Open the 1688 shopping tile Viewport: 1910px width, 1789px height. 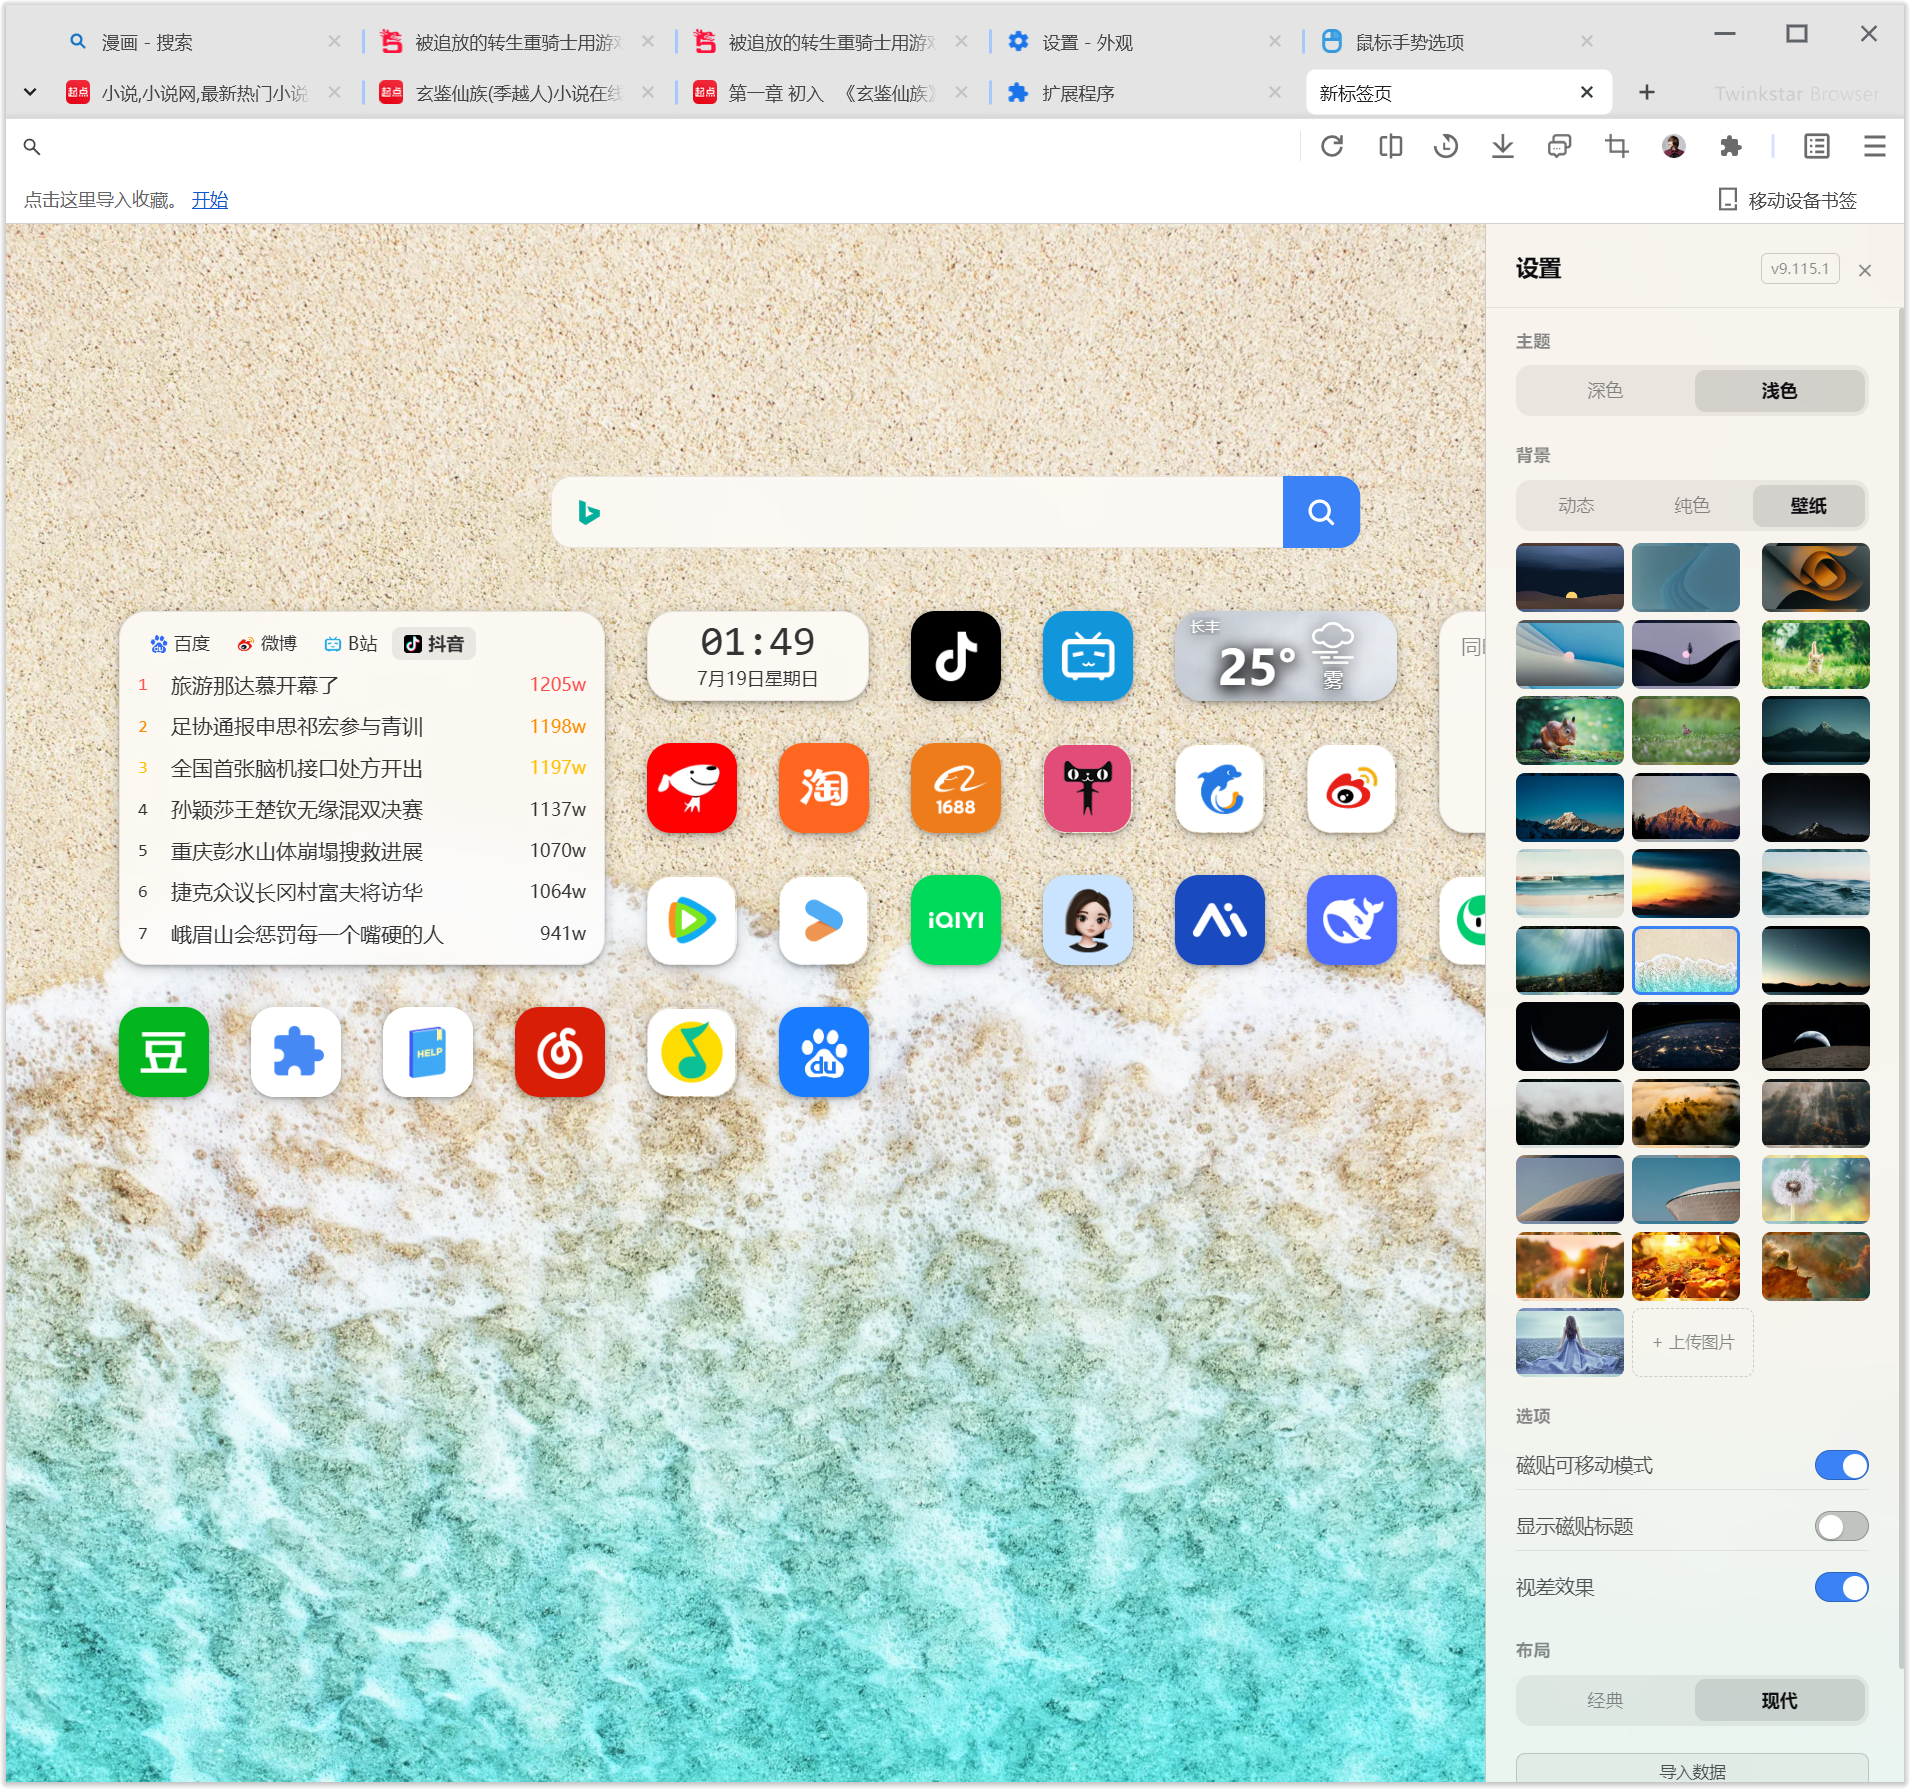(x=955, y=788)
